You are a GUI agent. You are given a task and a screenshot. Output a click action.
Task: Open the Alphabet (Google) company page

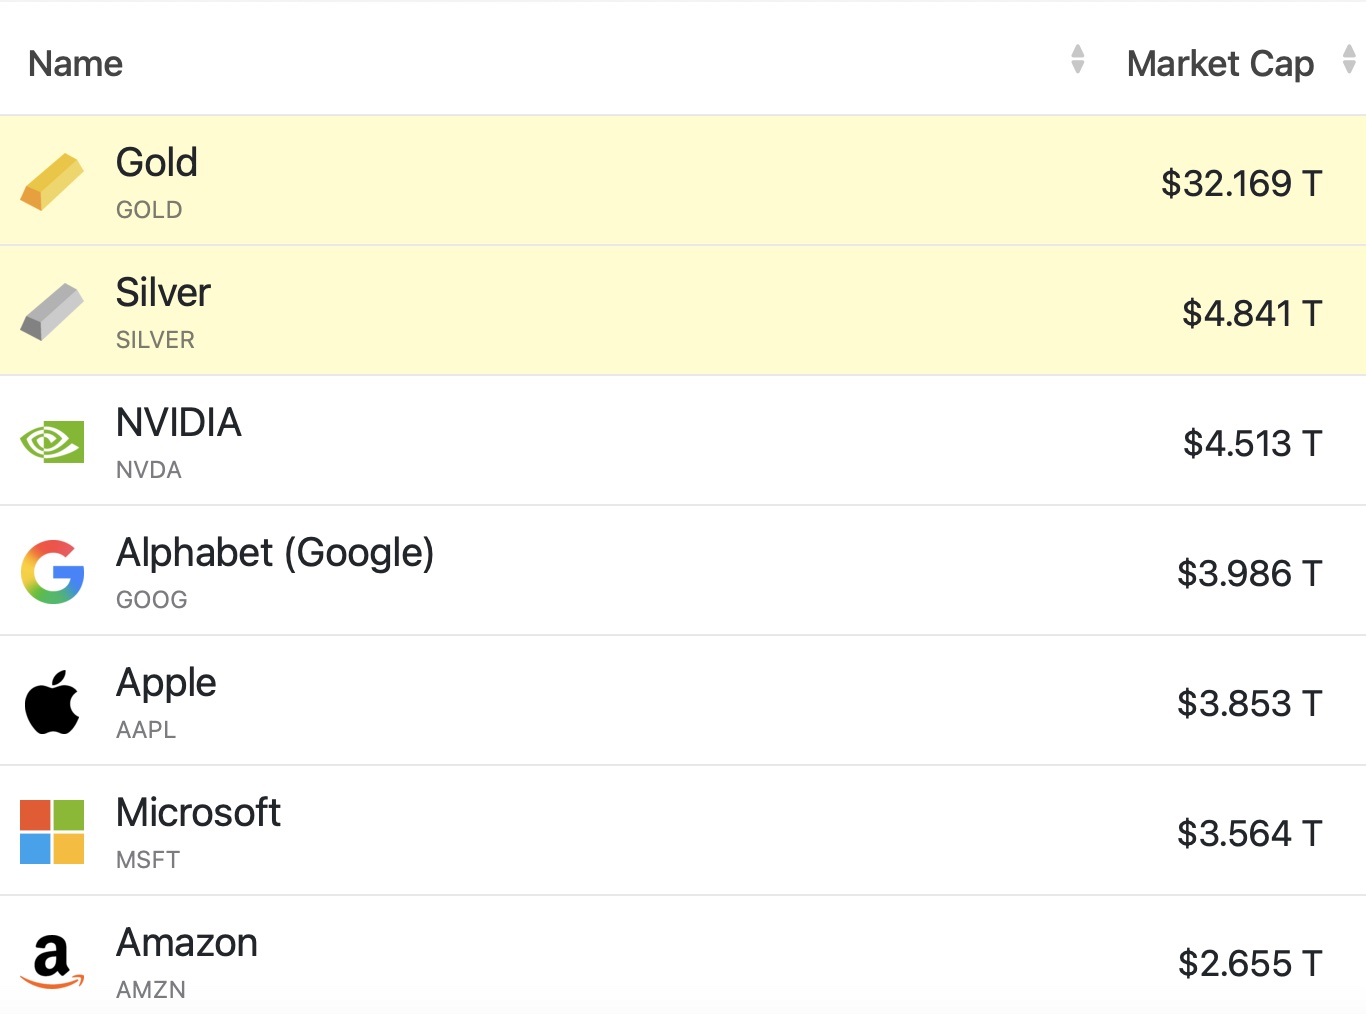pos(275,553)
